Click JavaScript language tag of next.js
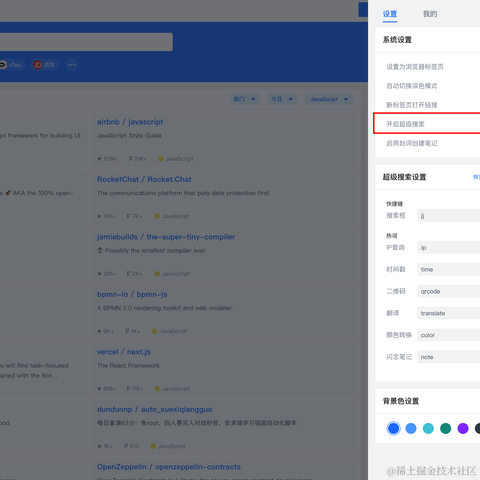The height and width of the screenshot is (480, 480). (172, 389)
